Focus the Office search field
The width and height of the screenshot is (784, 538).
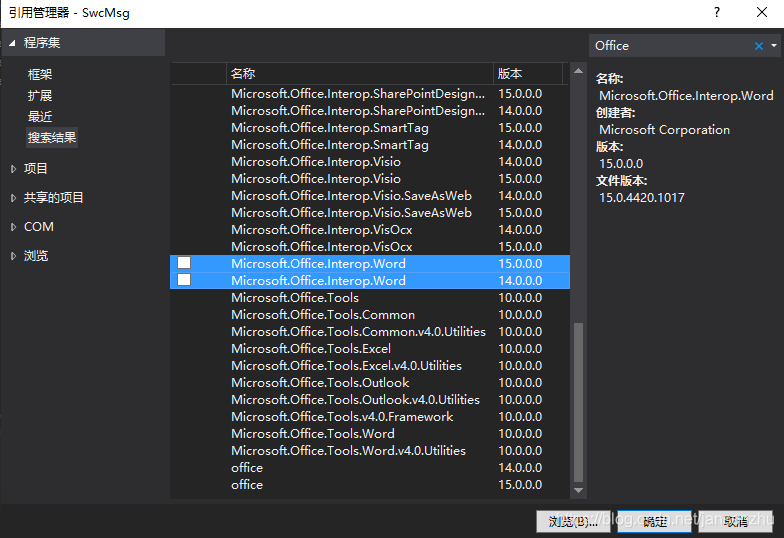670,46
